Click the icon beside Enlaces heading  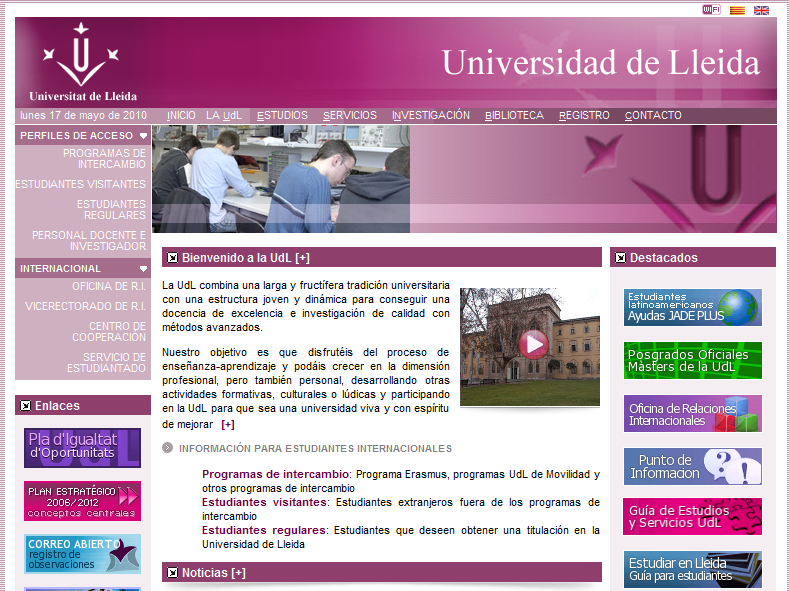[x=25, y=405]
